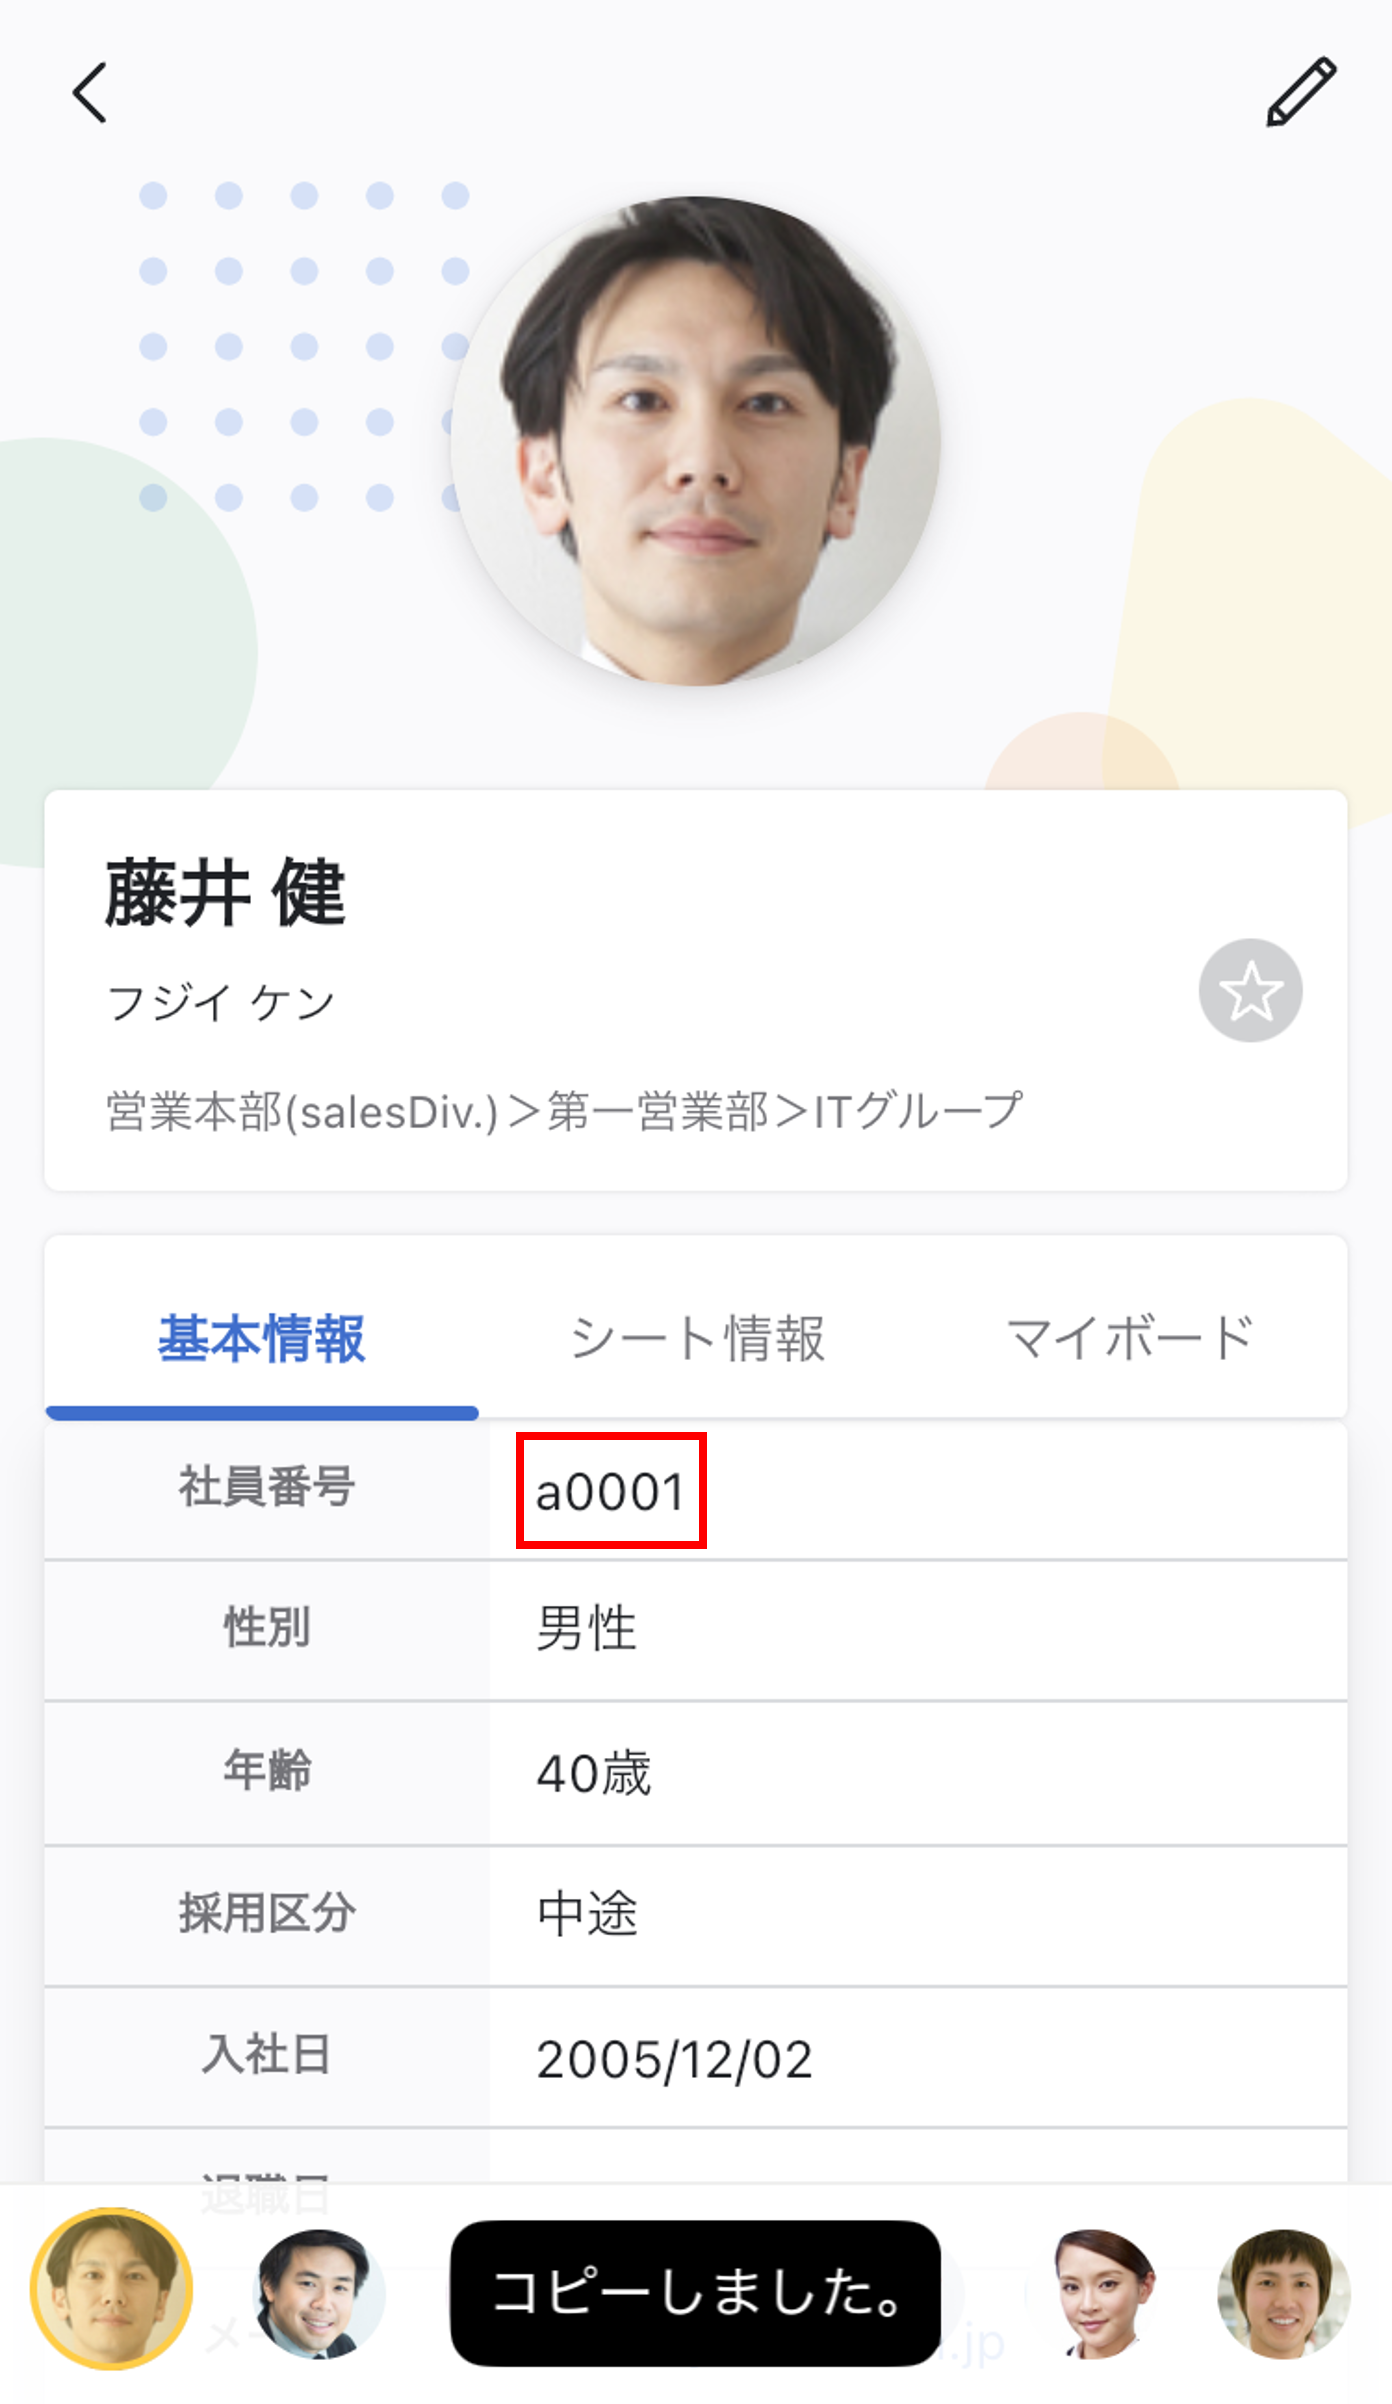The image size is (1392, 2404).
Task: Tap the pencil edit icon
Action: click(1301, 92)
